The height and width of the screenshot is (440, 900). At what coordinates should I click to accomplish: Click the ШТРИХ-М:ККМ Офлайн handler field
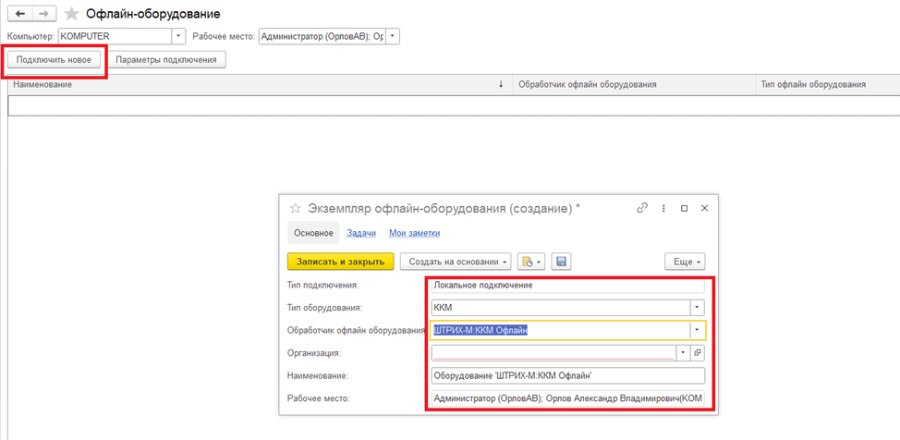click(560, 330)
